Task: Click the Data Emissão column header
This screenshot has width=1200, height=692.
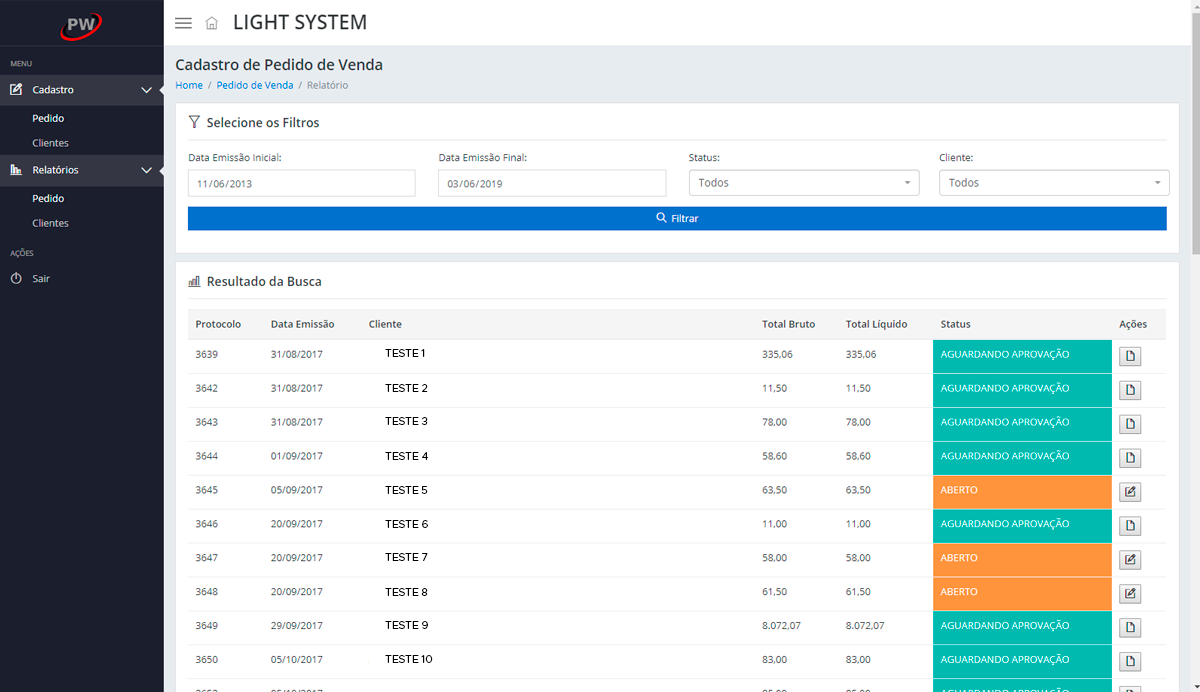Action: coord(303,324)
